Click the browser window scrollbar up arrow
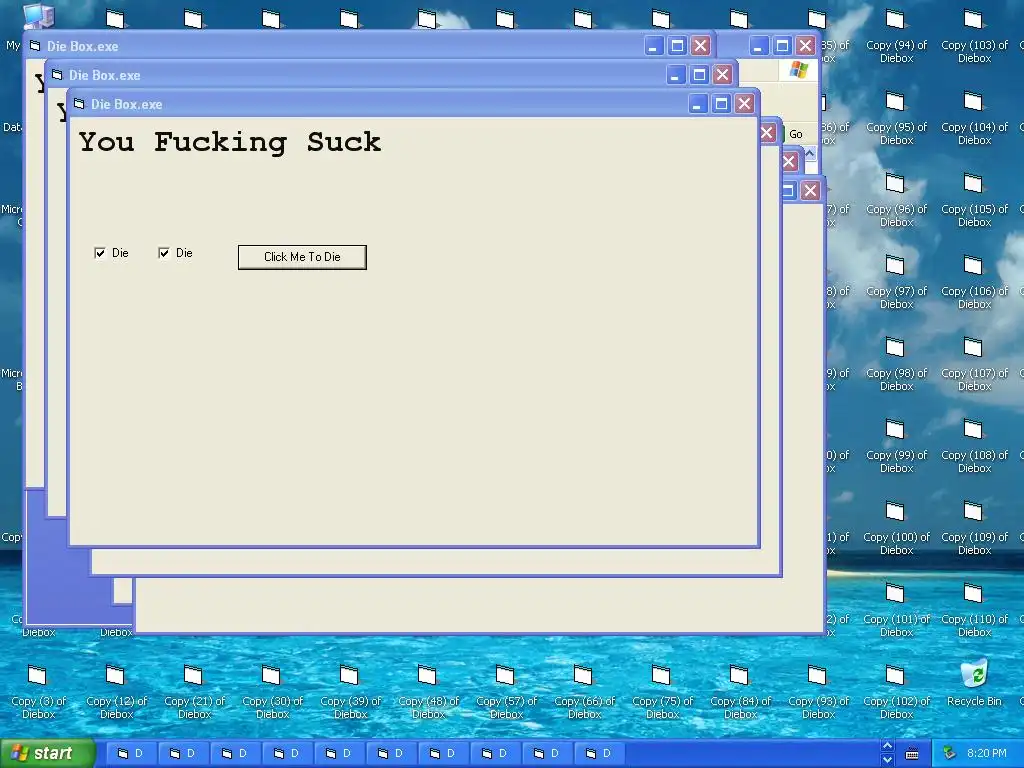1024x768 pixels. pyautogui.click(x=810, y=153)
